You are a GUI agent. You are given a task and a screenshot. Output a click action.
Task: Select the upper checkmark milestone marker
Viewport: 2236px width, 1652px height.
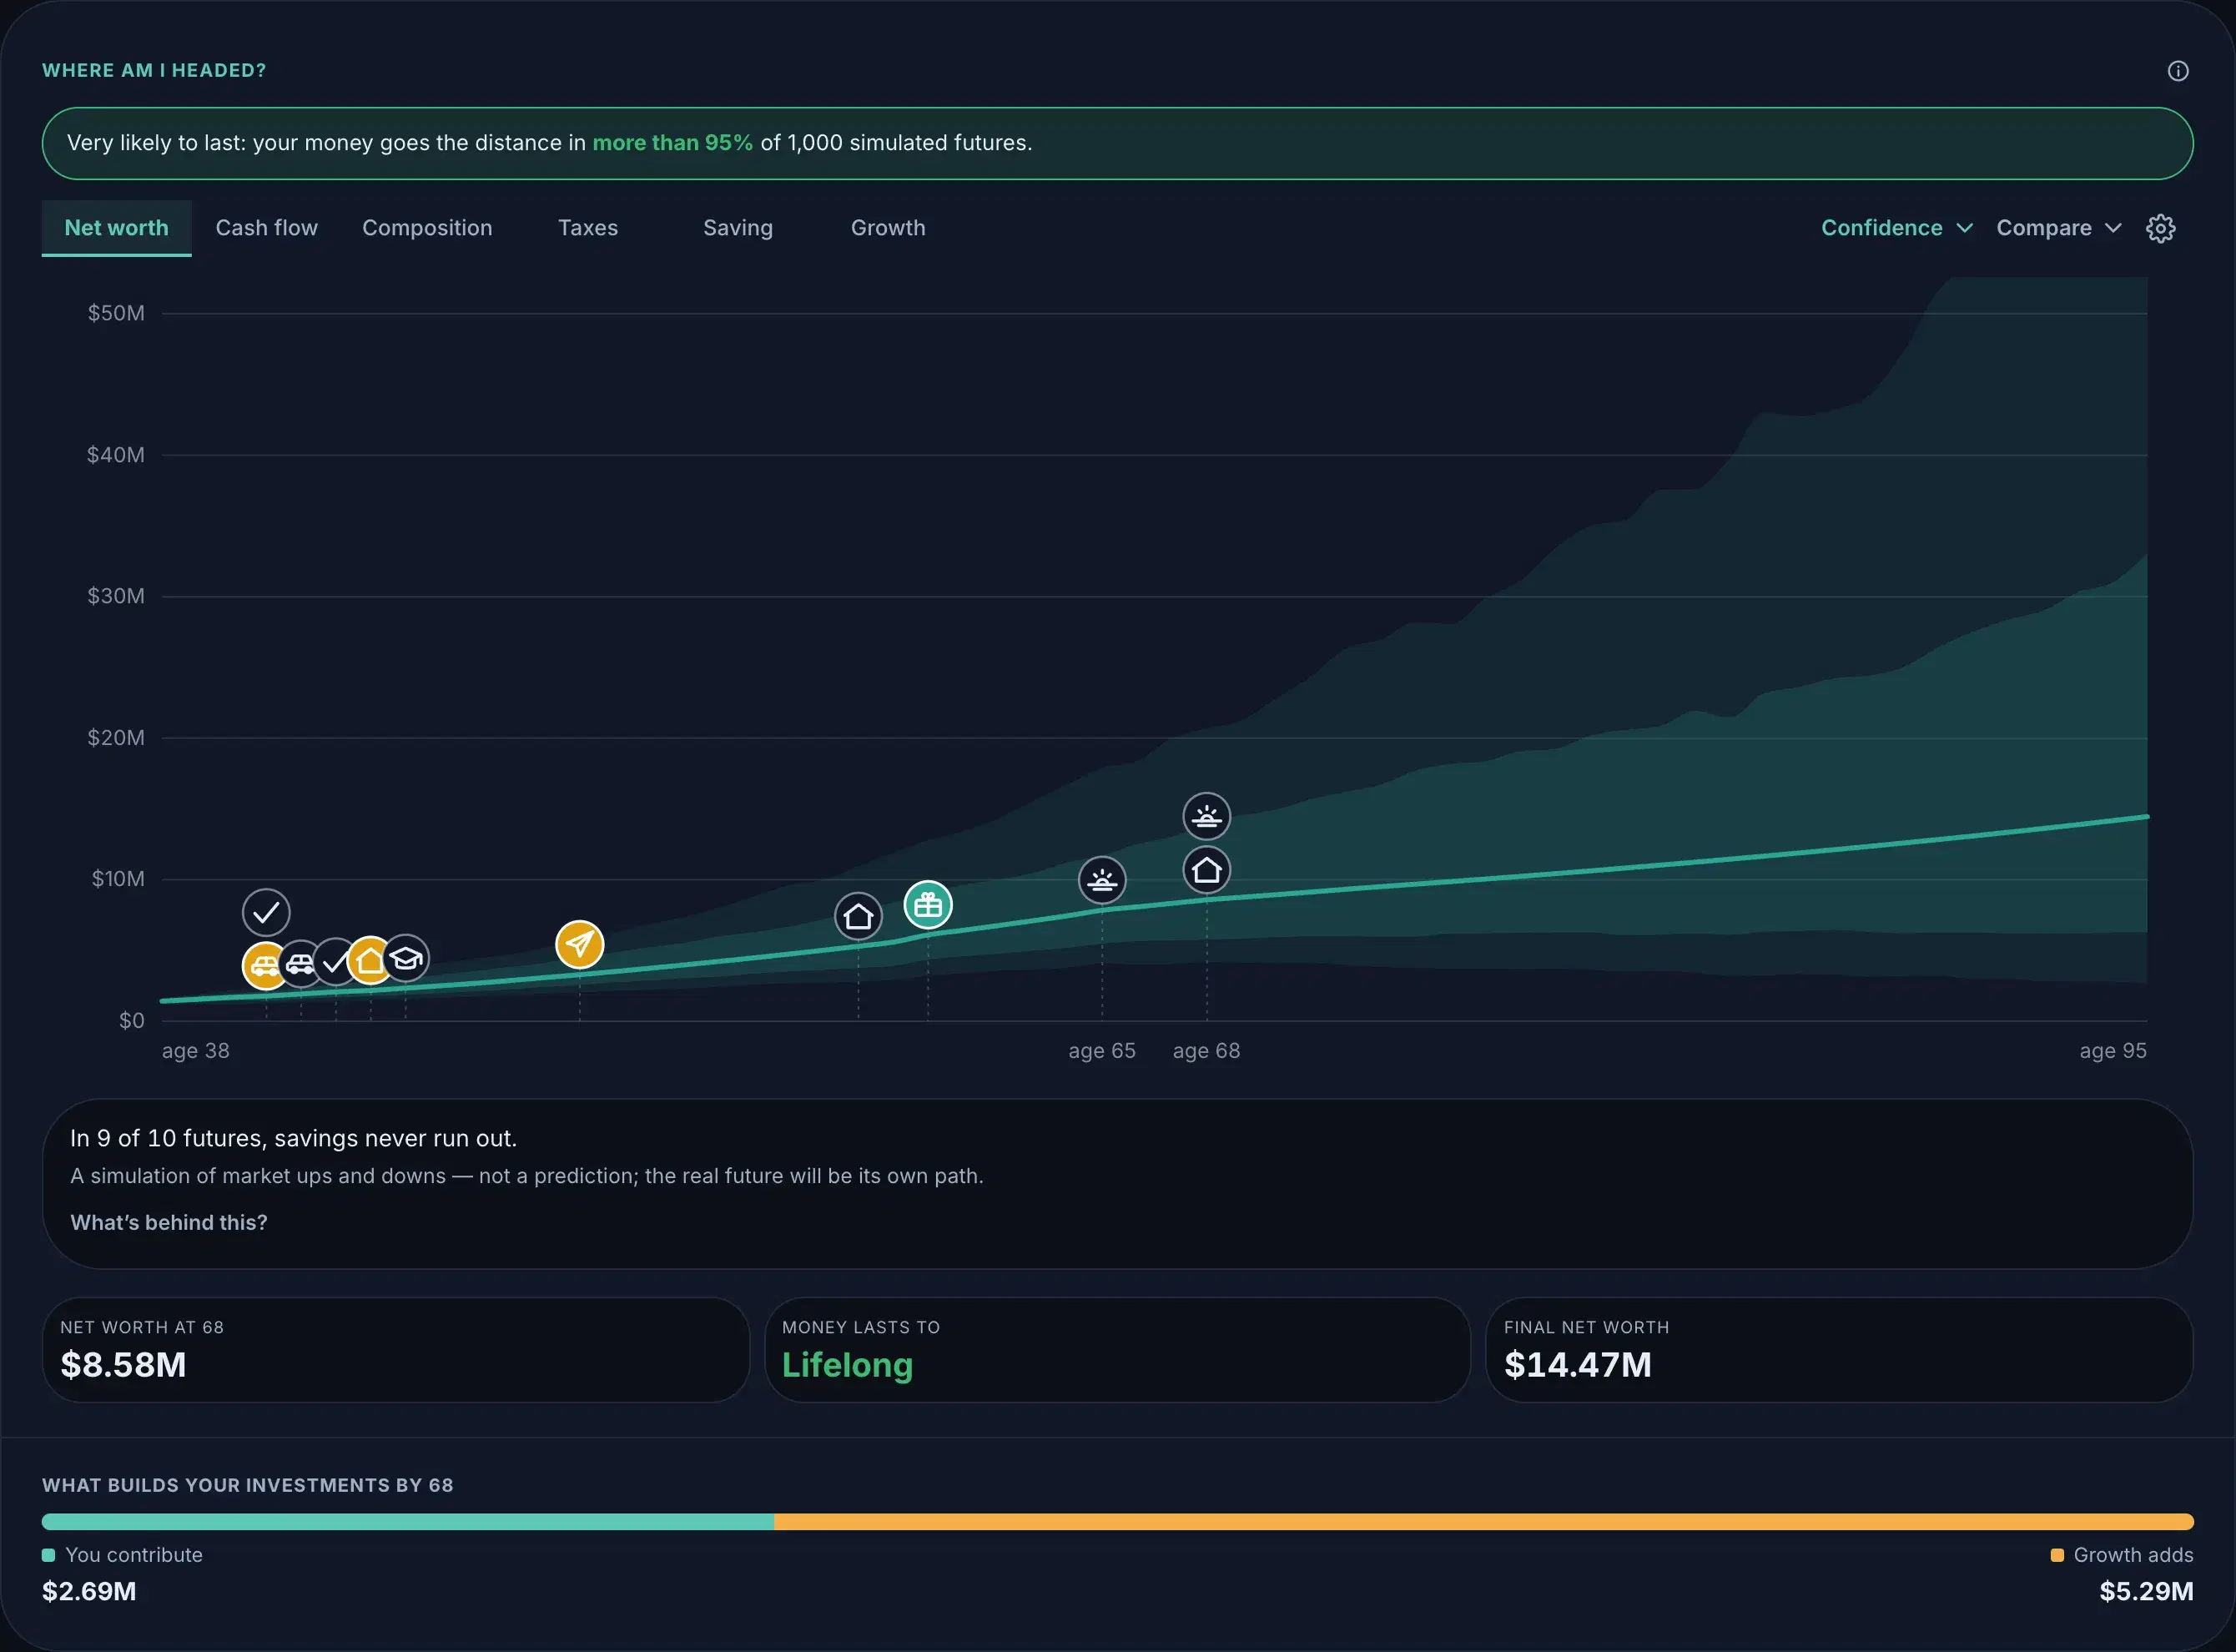pyautogui.click(x=266, y=912)
